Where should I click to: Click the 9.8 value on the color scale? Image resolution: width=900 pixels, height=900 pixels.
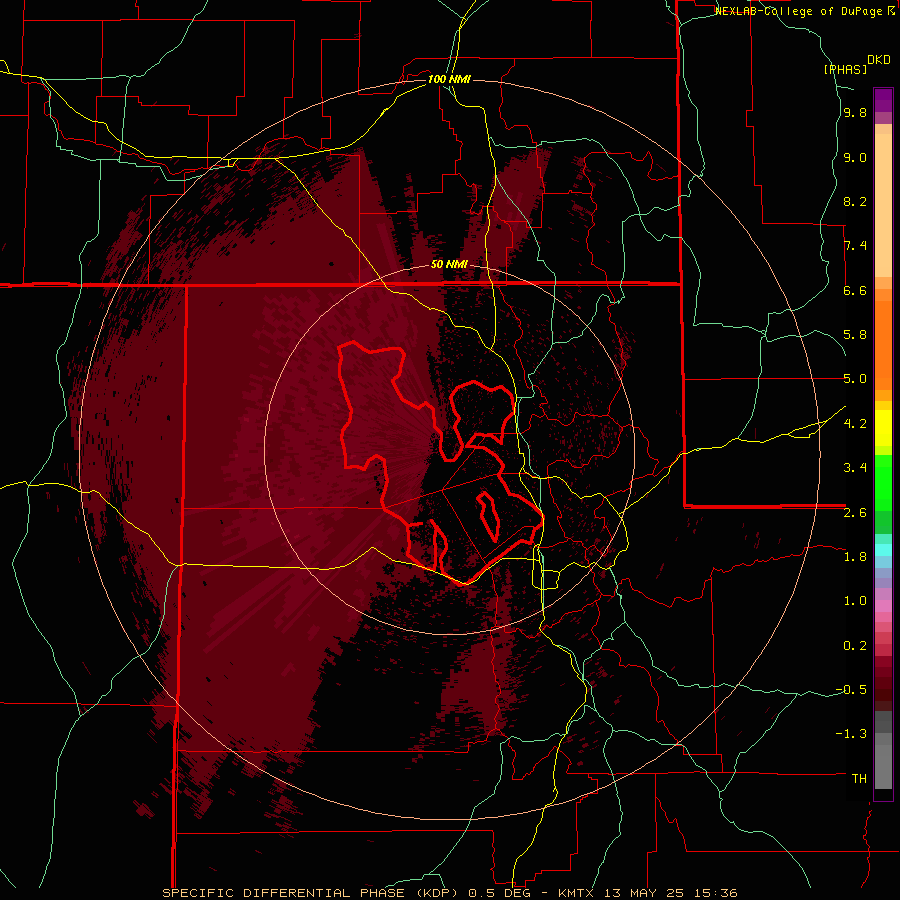pos(855,113)
